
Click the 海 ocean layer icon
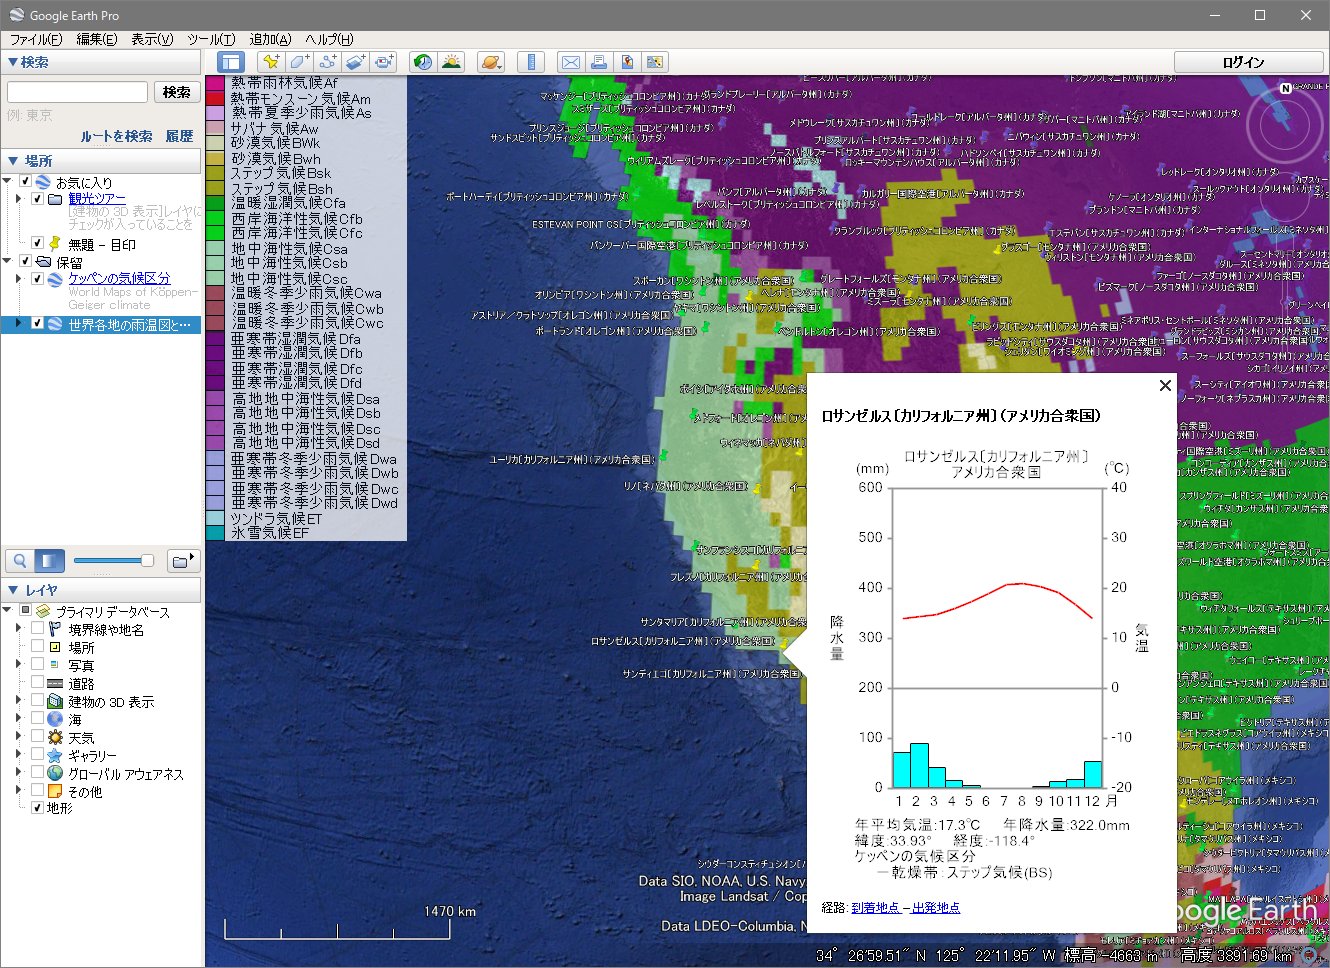pos(55,719)
